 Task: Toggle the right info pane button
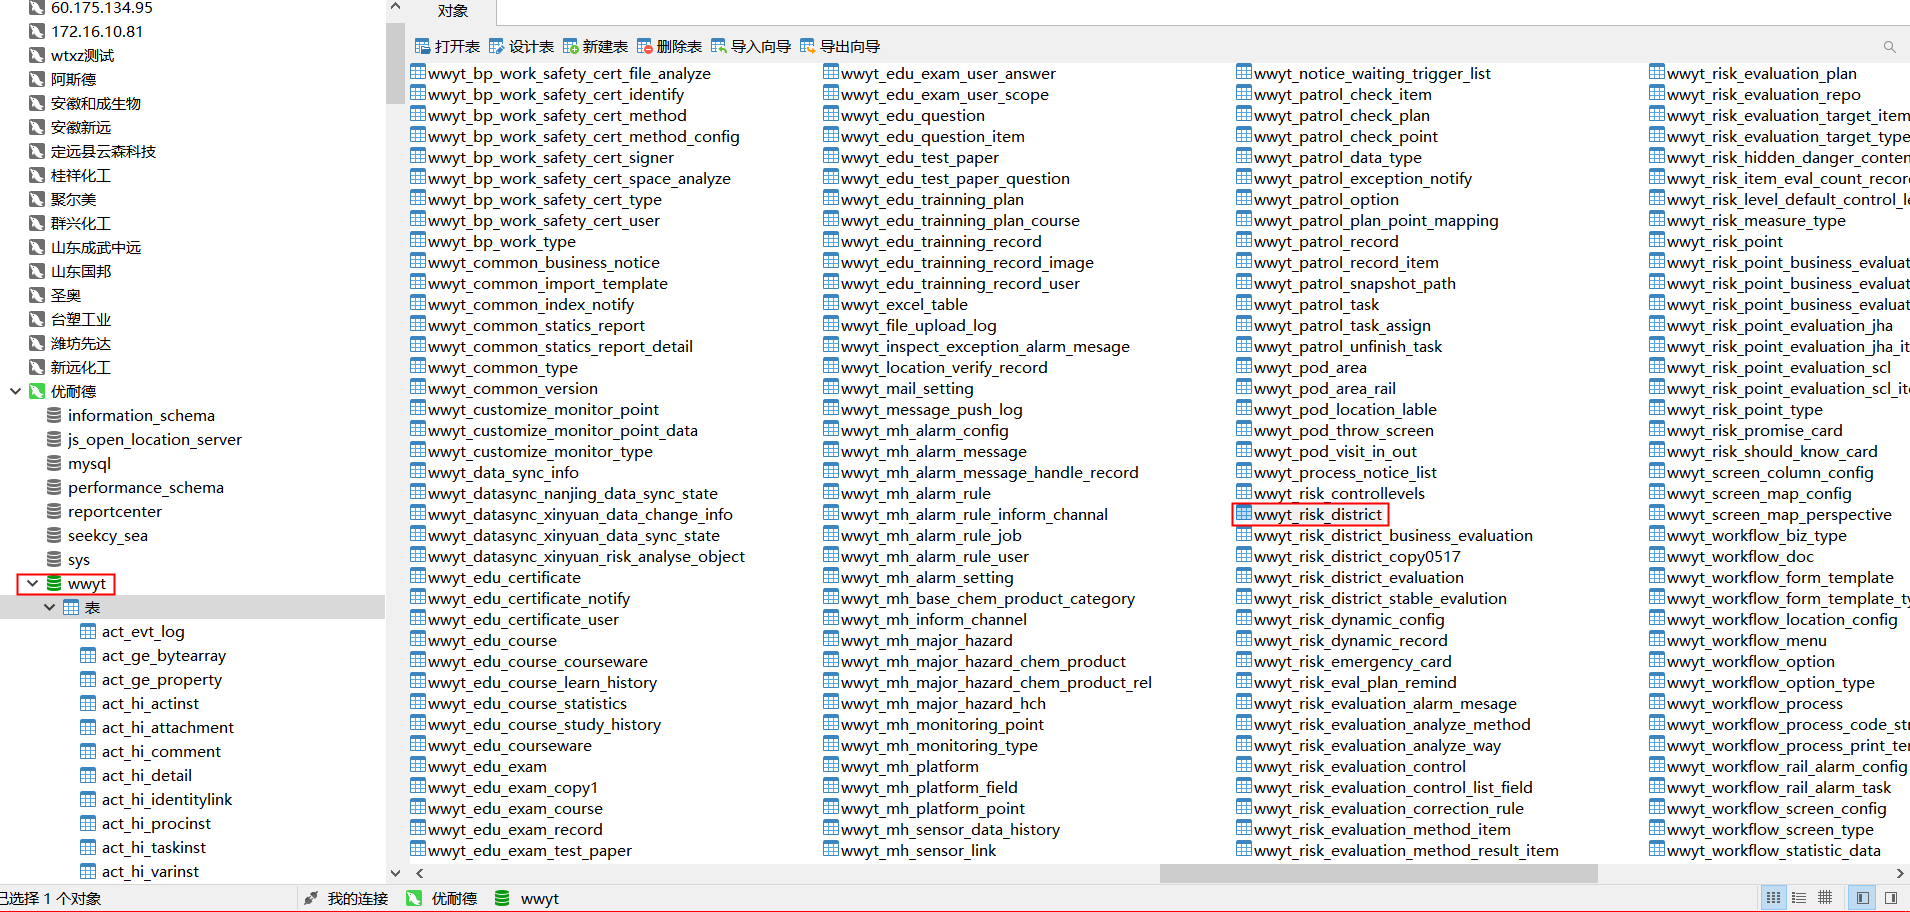[x=1890, y=898]
